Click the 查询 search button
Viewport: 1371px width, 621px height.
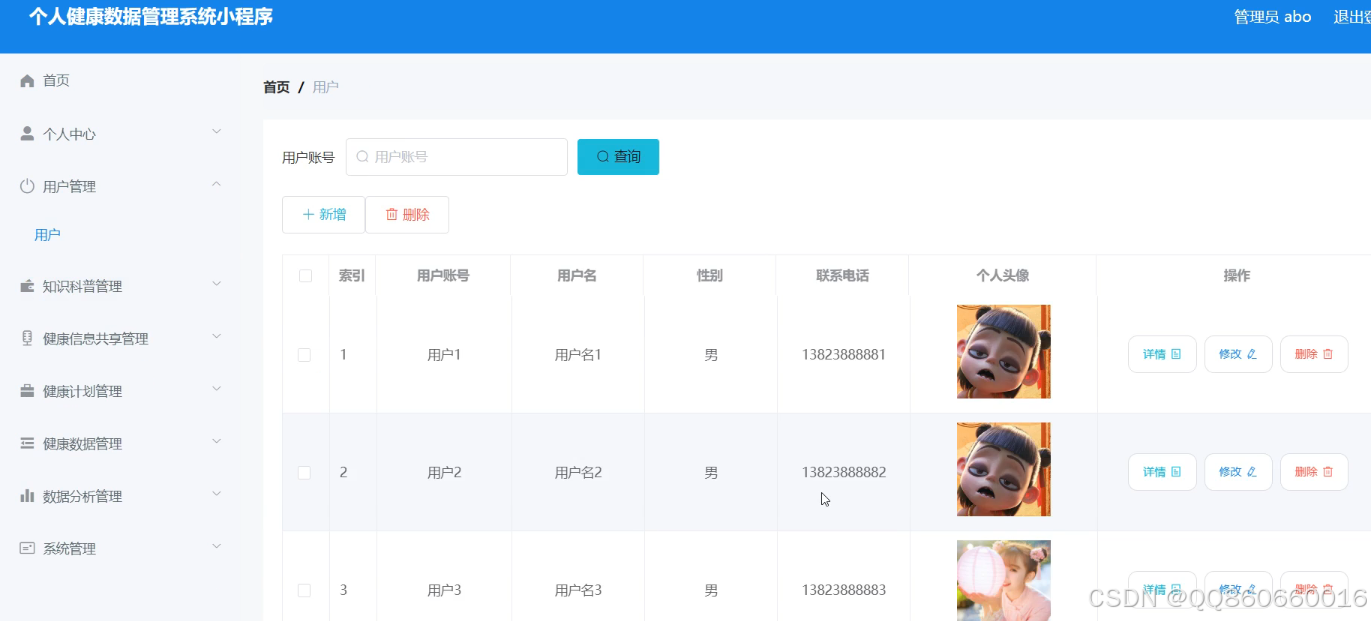(x=618, y=157)
